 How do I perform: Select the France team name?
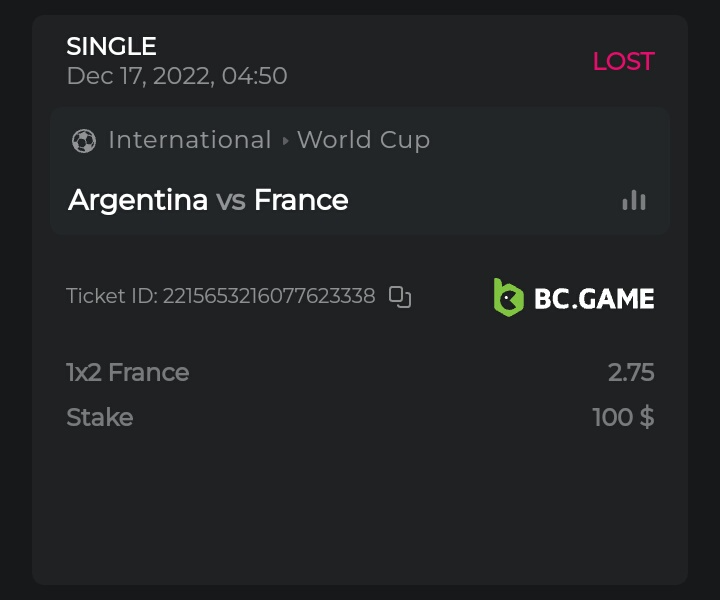(x=301, y=200)
